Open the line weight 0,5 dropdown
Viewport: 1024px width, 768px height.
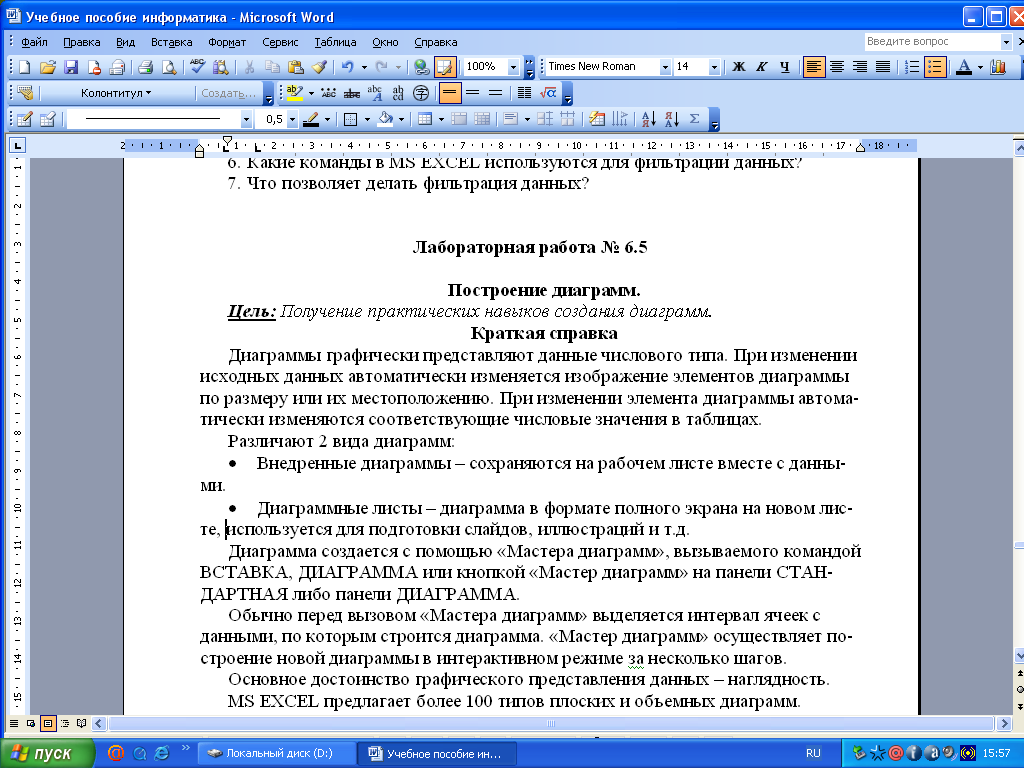point(292,119)
